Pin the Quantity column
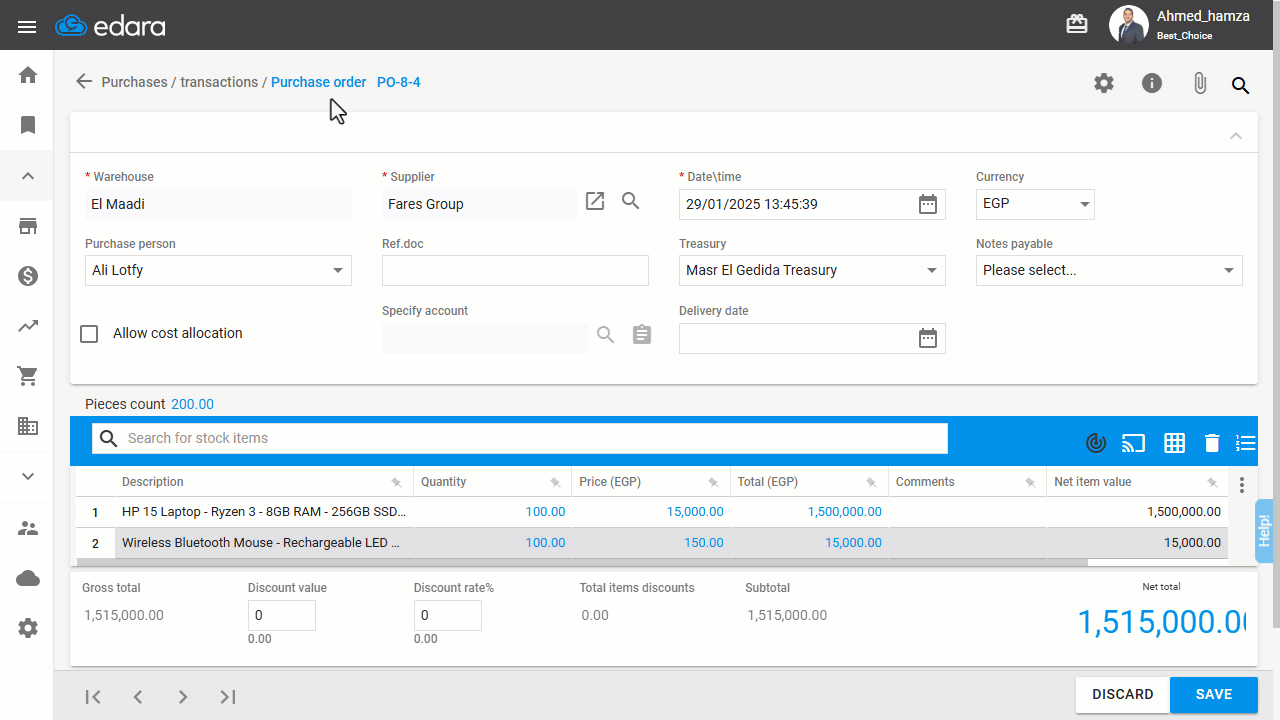This screenshot has height=720, width=1280. click(555, 482)
